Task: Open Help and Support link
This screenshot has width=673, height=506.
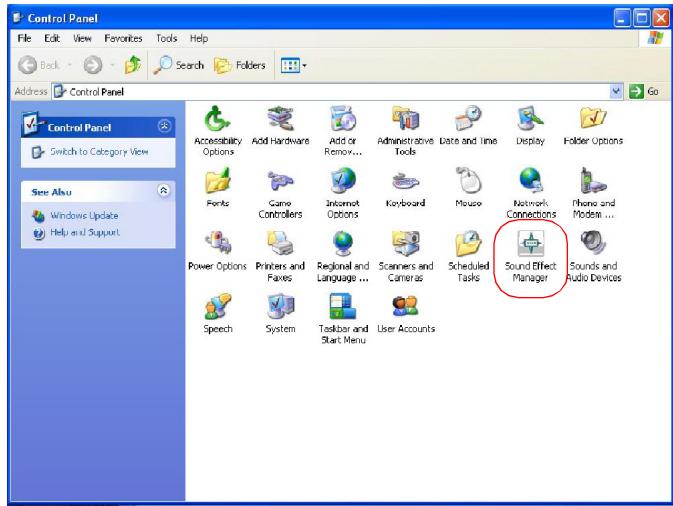Action: (85, 232)
